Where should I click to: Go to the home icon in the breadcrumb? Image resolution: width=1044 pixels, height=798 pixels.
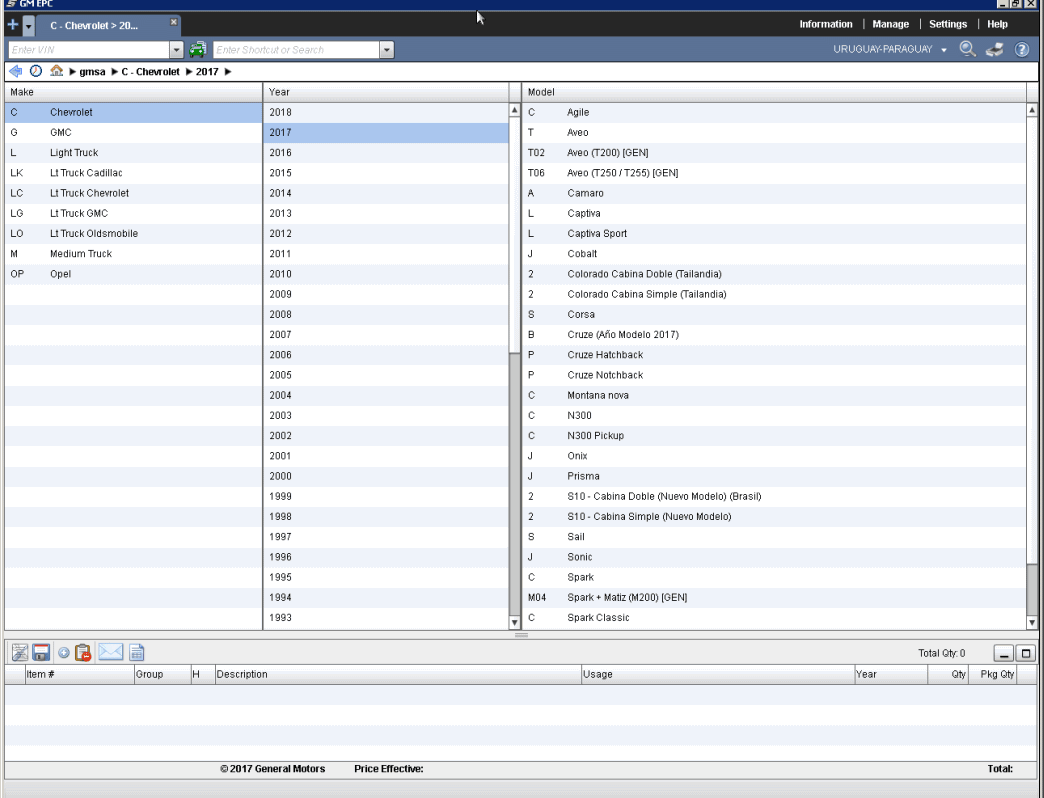coord(57,71)
